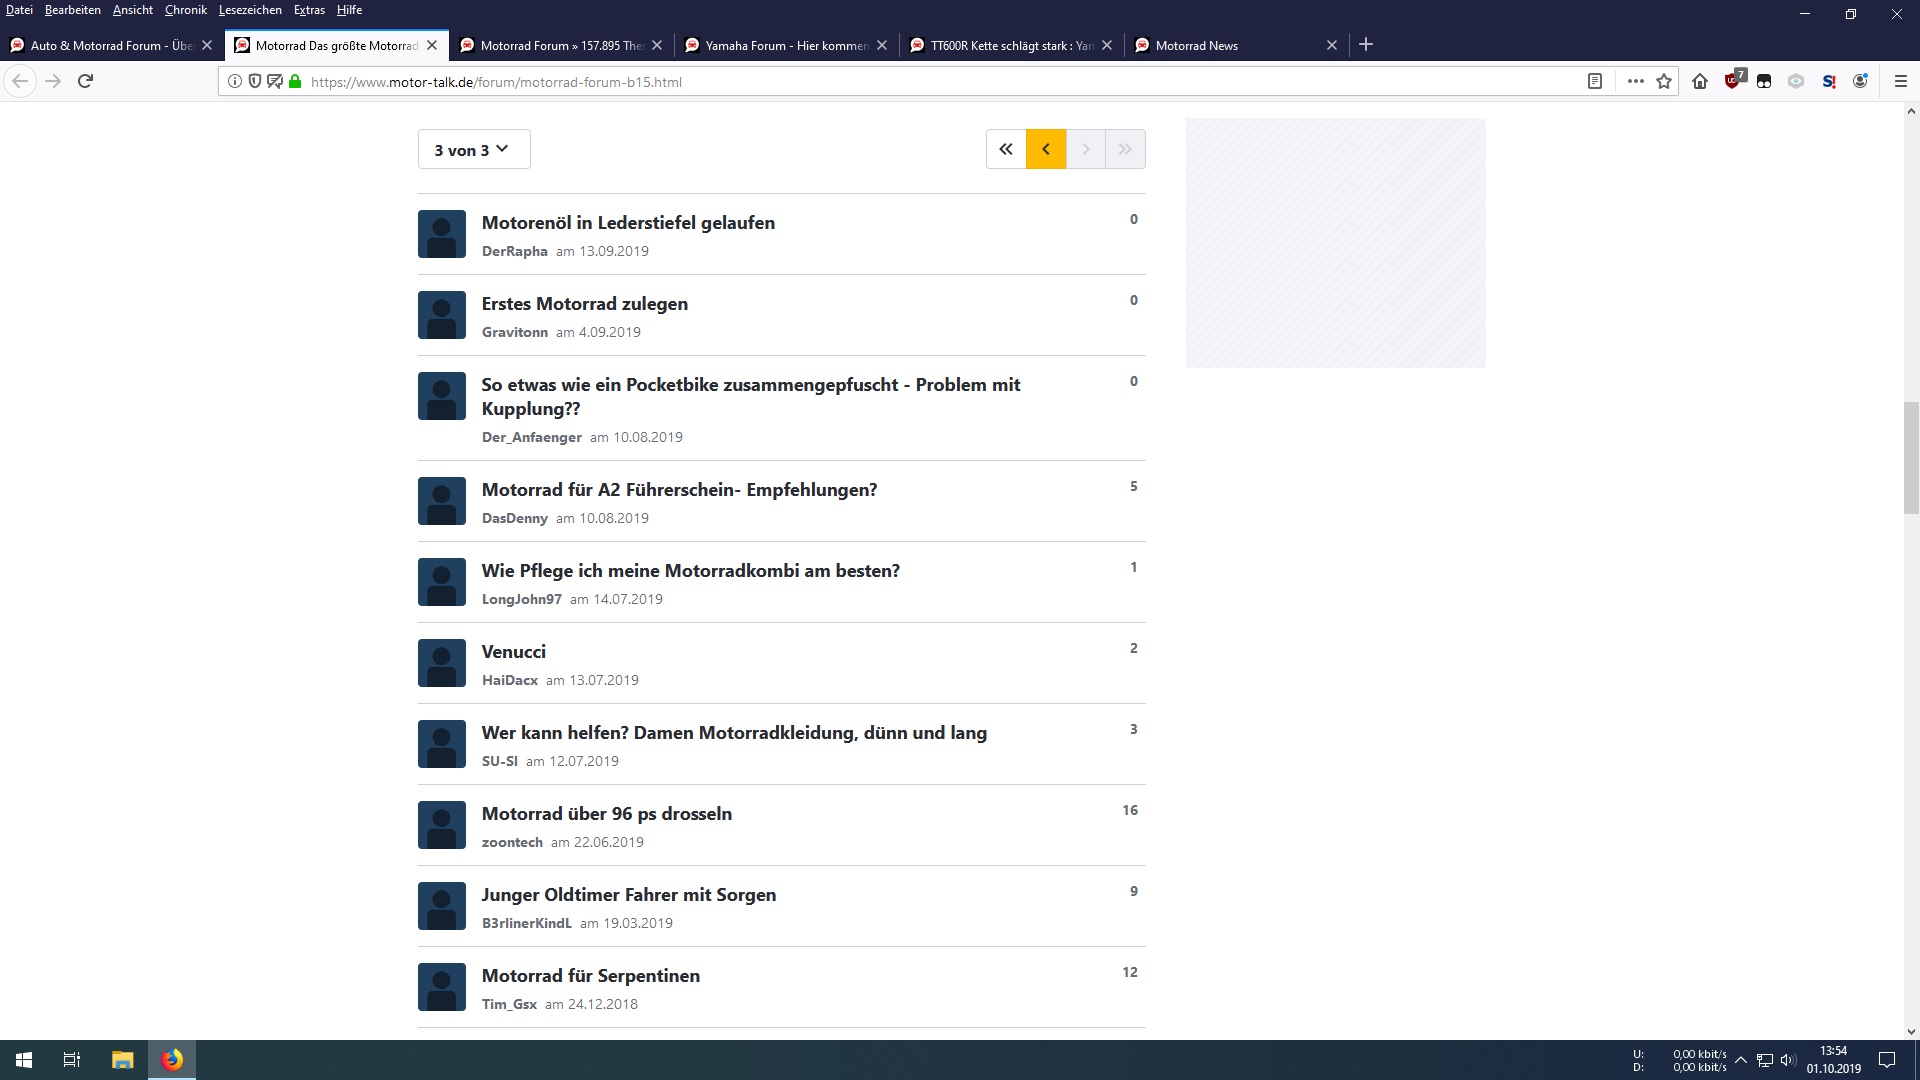Click the Firefox home button
Image resolution: width=1920 pixels, height=1080 pixels.
pyautogui.click(x=1700, y=81)
